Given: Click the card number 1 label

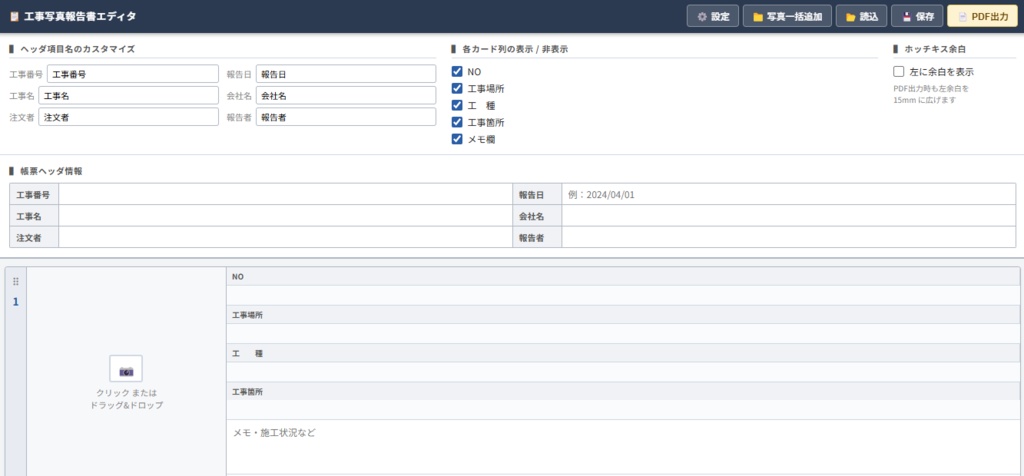Looking at the screenshot, I should point(16,302).
